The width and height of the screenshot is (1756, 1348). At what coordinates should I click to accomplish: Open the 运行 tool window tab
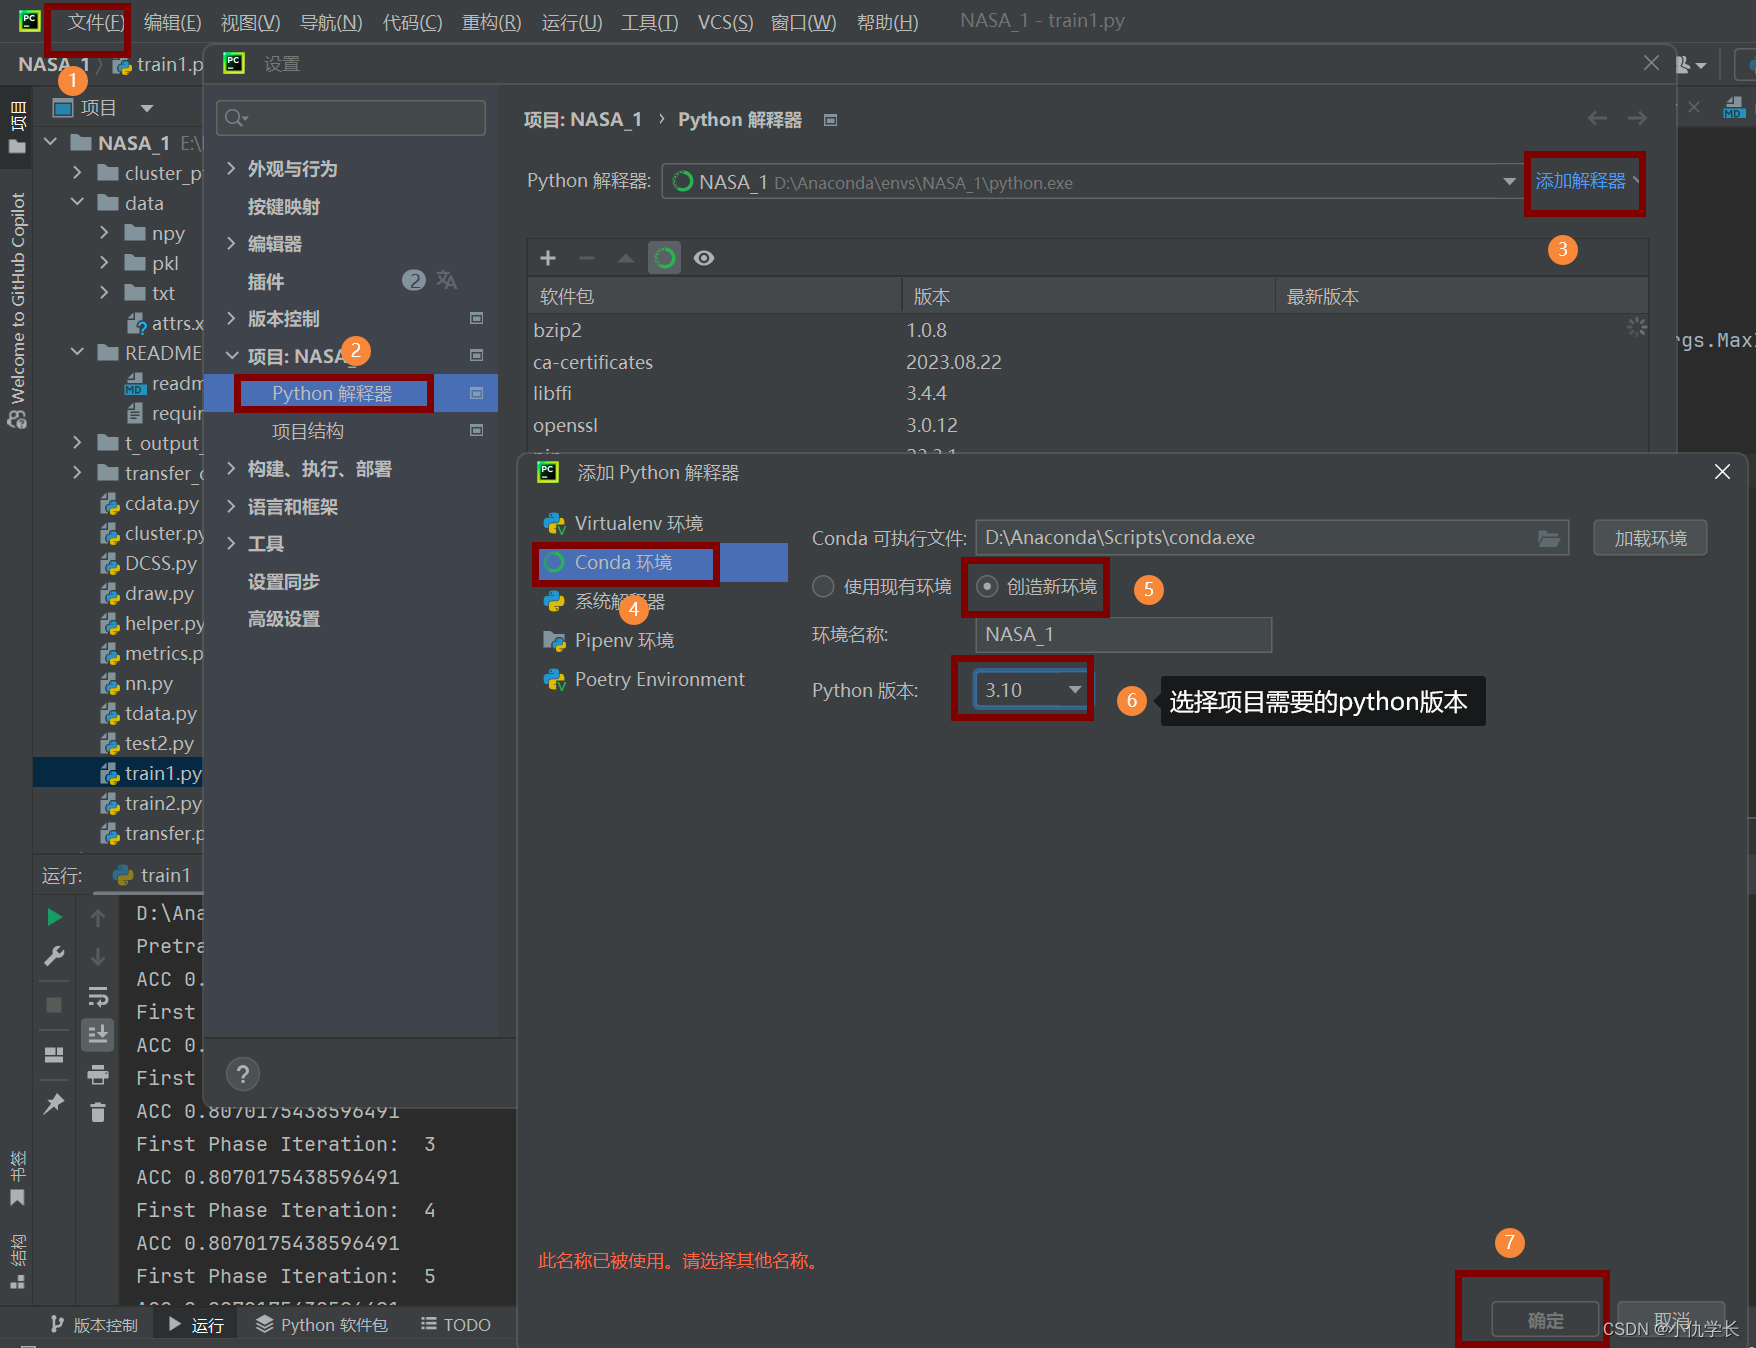coord(198,1325)
